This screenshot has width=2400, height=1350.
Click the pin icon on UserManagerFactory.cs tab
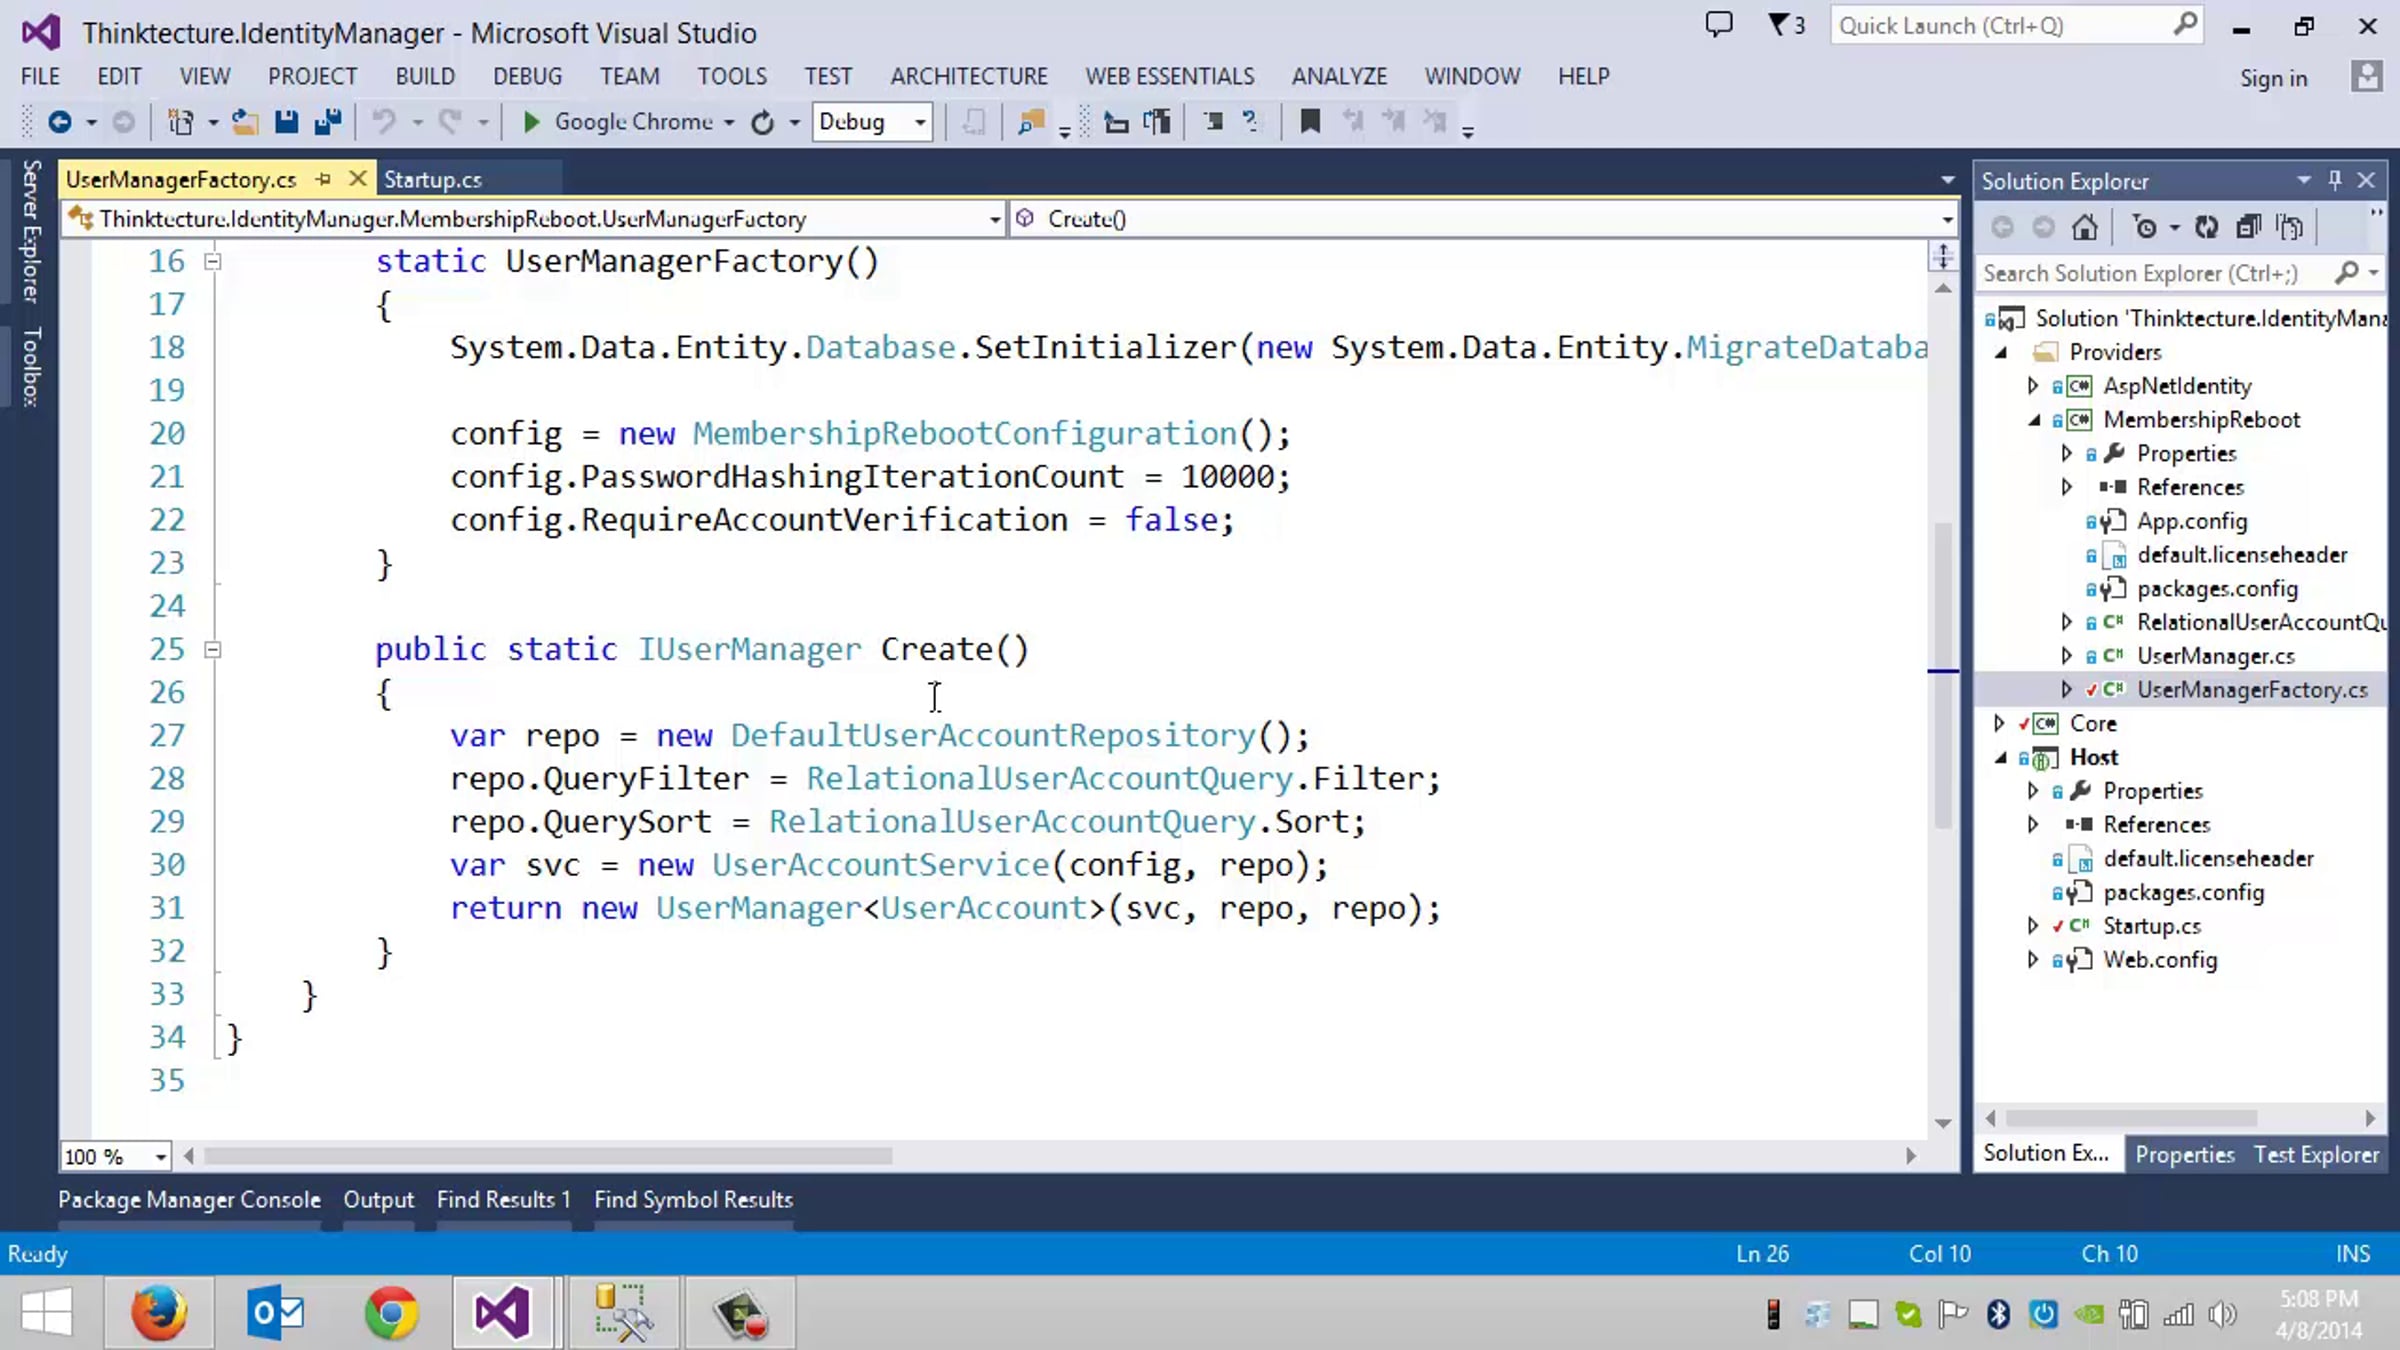[323, 179]
